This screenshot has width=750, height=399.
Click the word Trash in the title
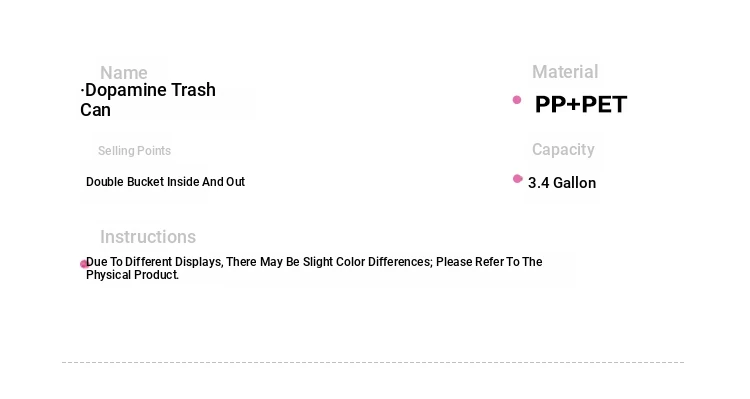(193, 90)
